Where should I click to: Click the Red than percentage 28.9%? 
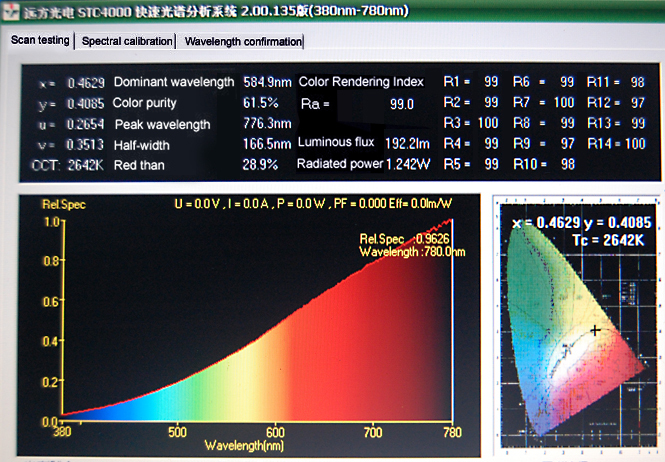[260, 165]
